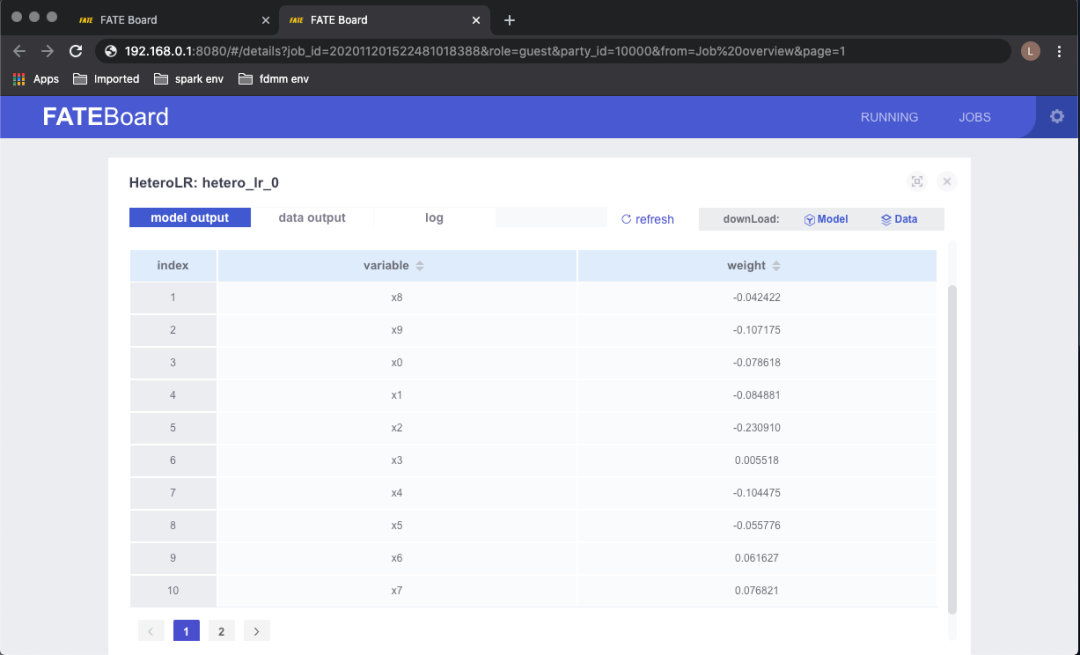This screenshot has height=655, width=1080.
Task: Click the FATEBoard logo
Action: (105, 116)
